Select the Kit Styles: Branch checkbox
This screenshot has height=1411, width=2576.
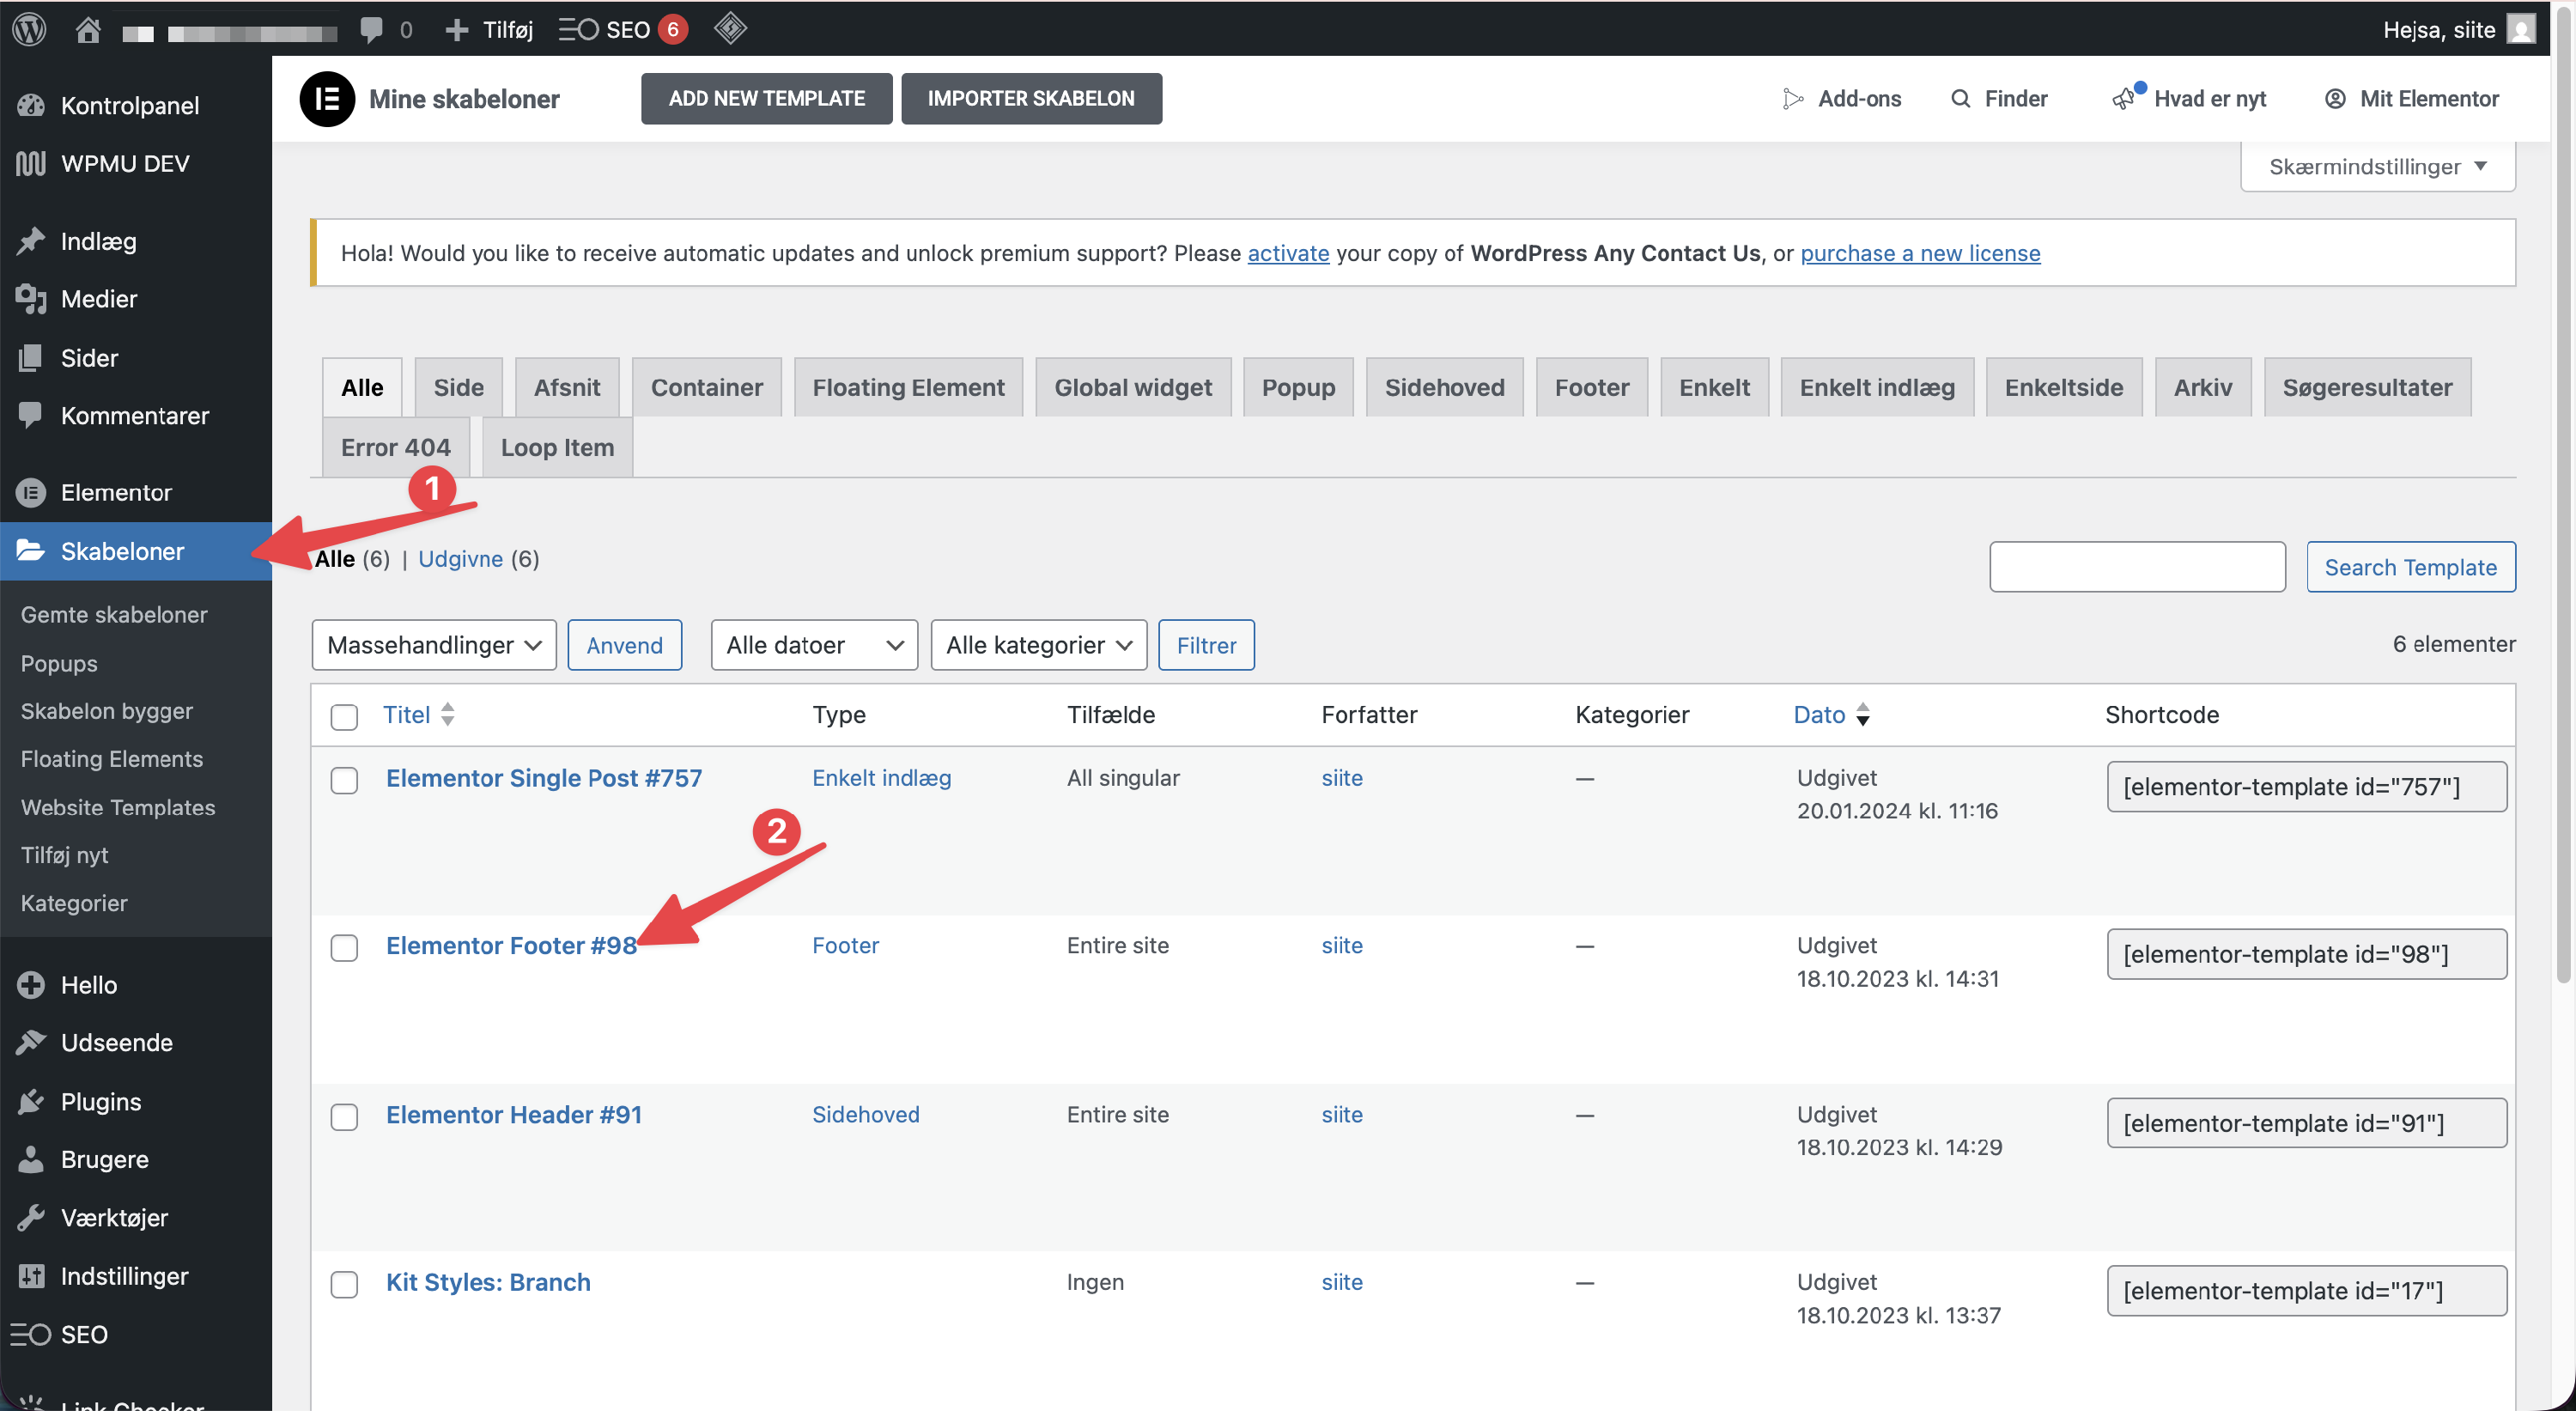coord(344,1284)
